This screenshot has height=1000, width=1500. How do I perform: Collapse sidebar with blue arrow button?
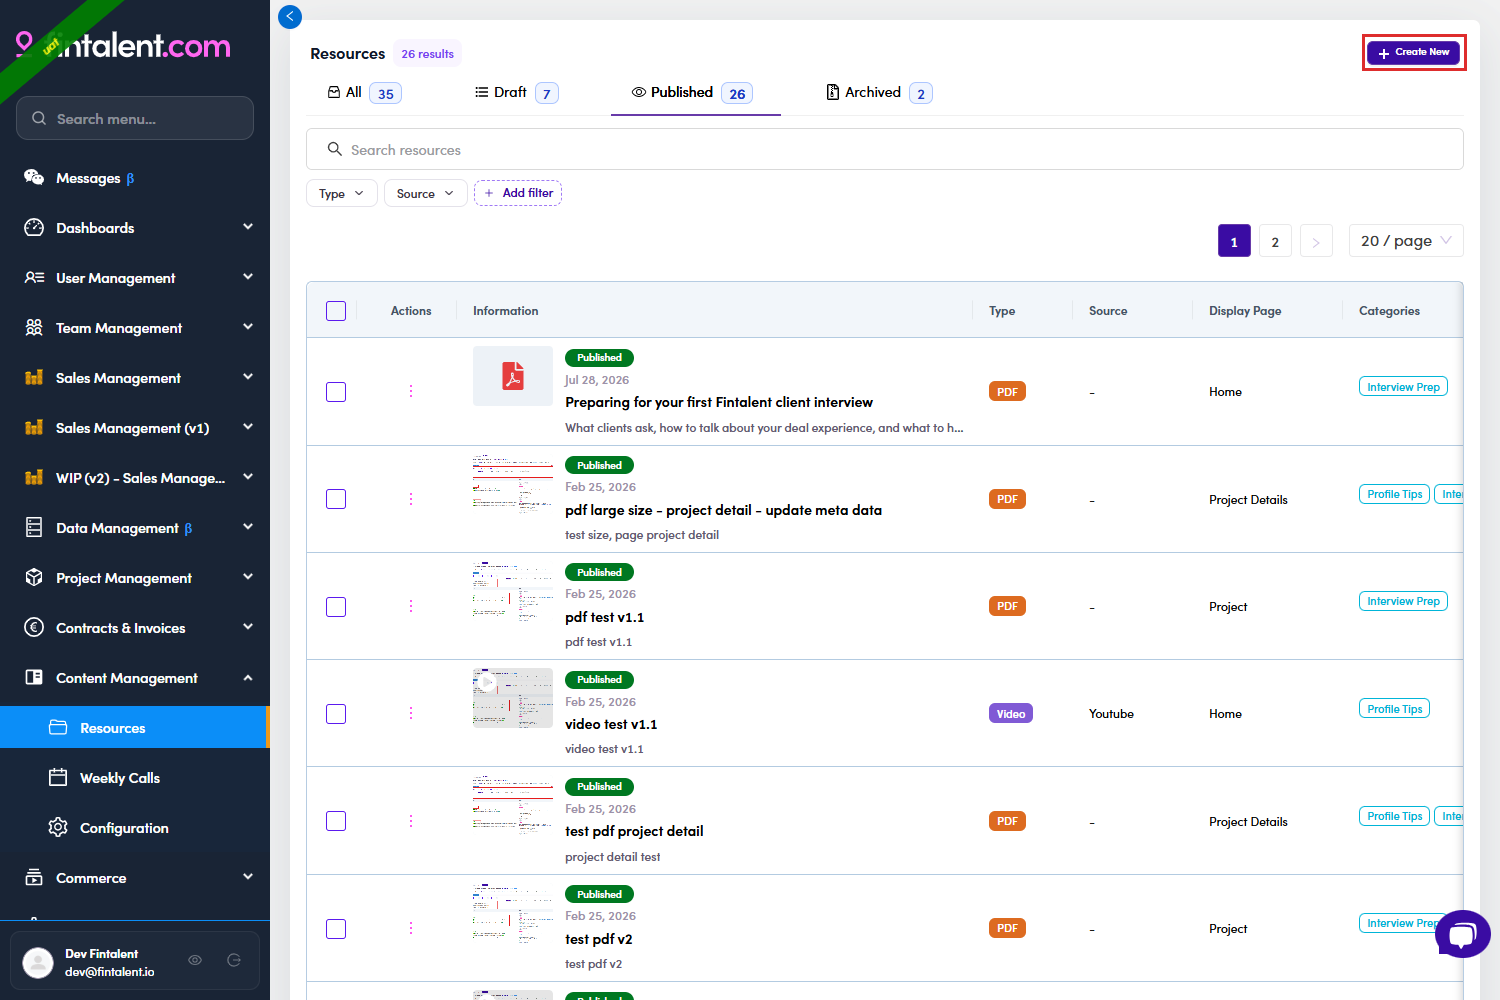(290, 16)
